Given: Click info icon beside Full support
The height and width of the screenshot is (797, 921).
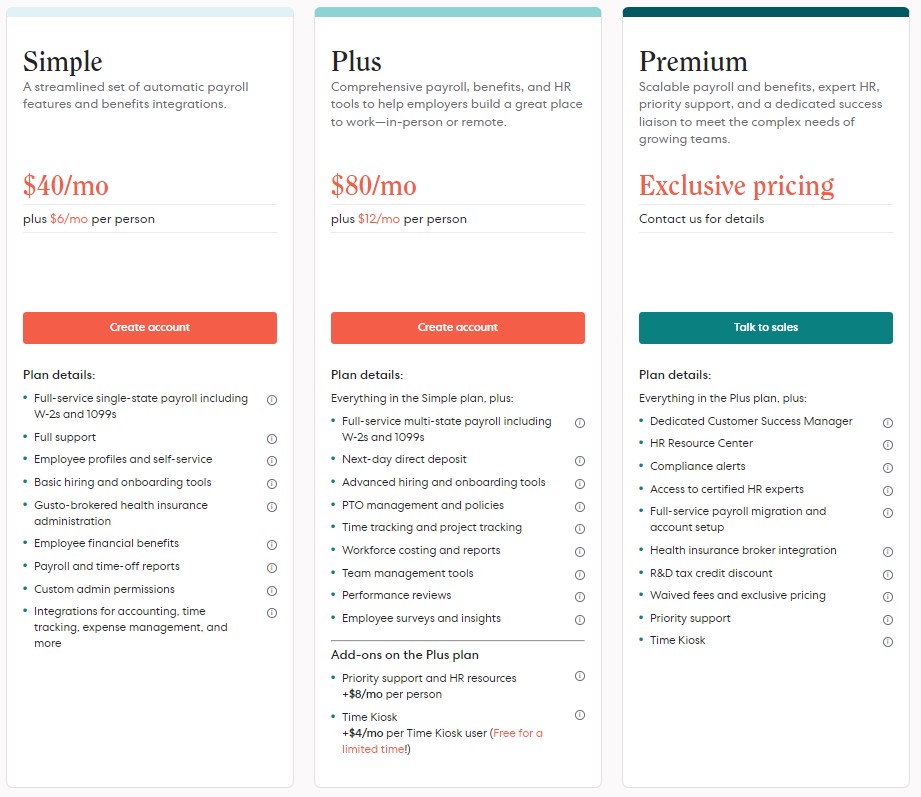Looking at the screenshot, I should (x=272, y=438).
